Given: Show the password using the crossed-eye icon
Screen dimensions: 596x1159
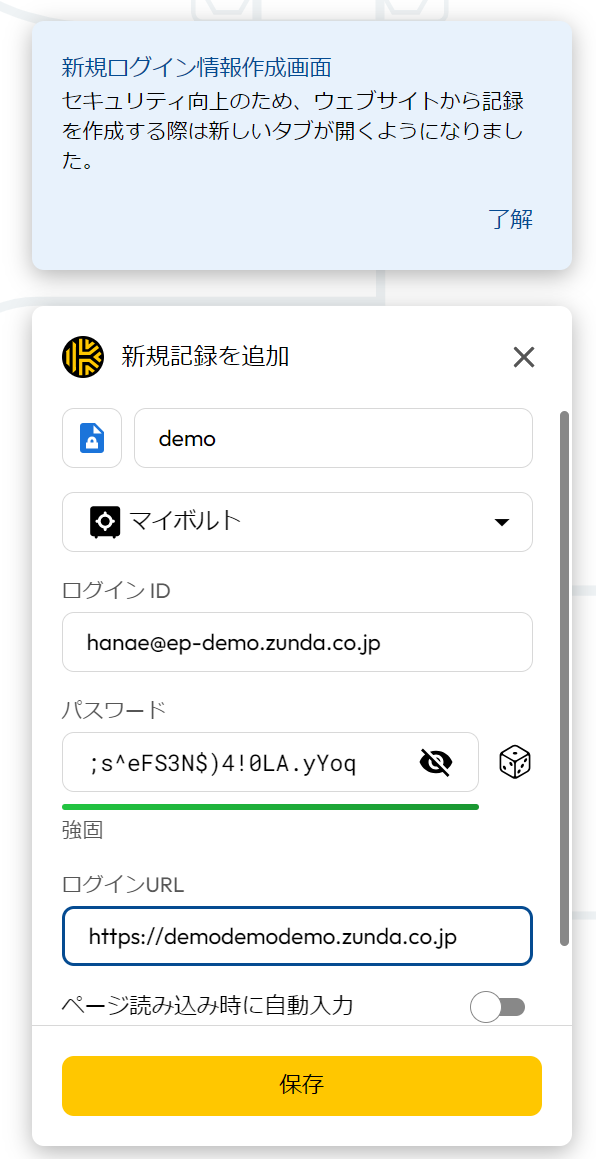Looking at the screenshot, I should pyautogui.click(x=436, y=762).
